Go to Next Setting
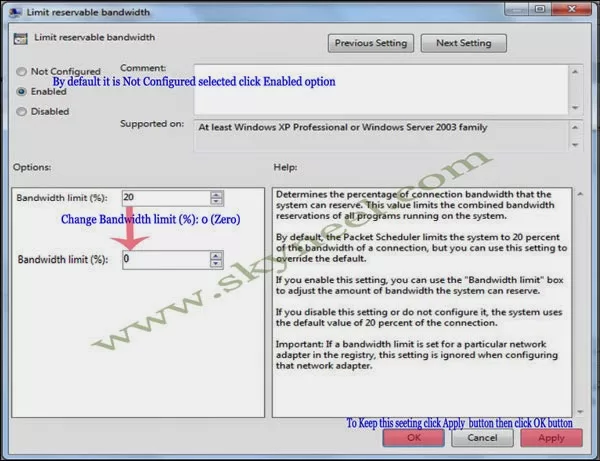This screenshot has height=461, width=600. (463, 43)
